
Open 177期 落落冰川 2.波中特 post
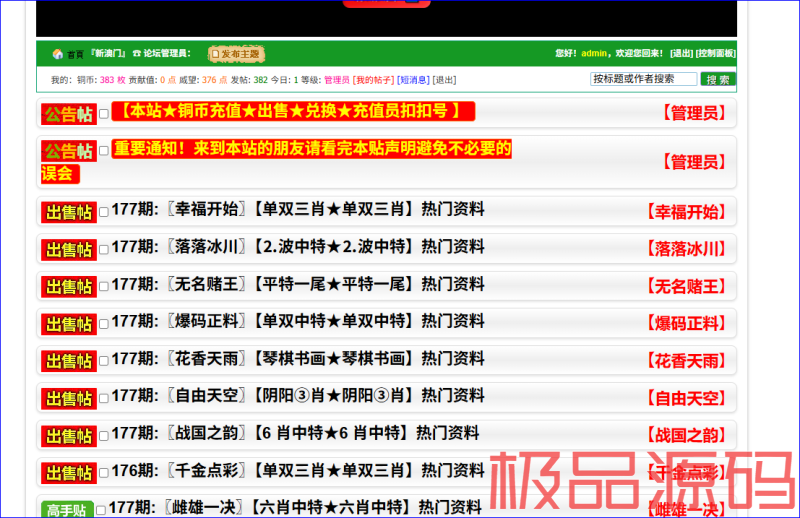click(298, 247)
